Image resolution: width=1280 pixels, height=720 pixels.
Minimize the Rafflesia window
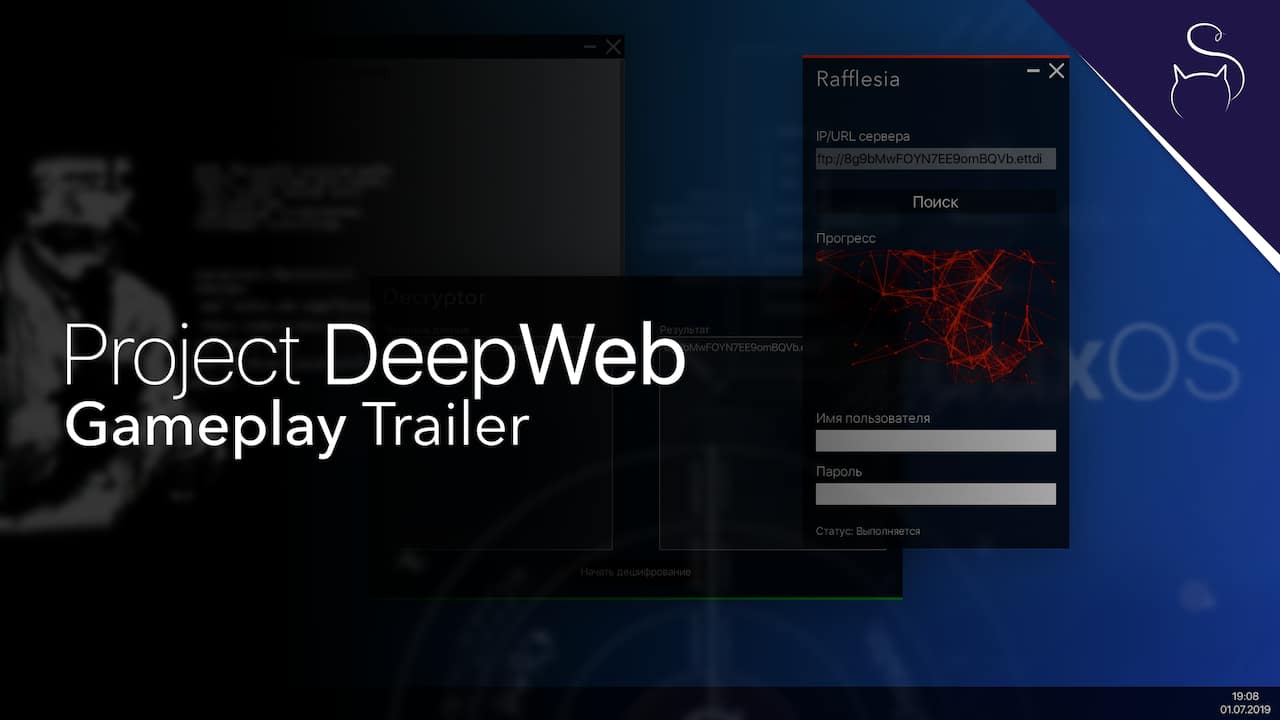pyautogui.click(x=1033, y=71)
